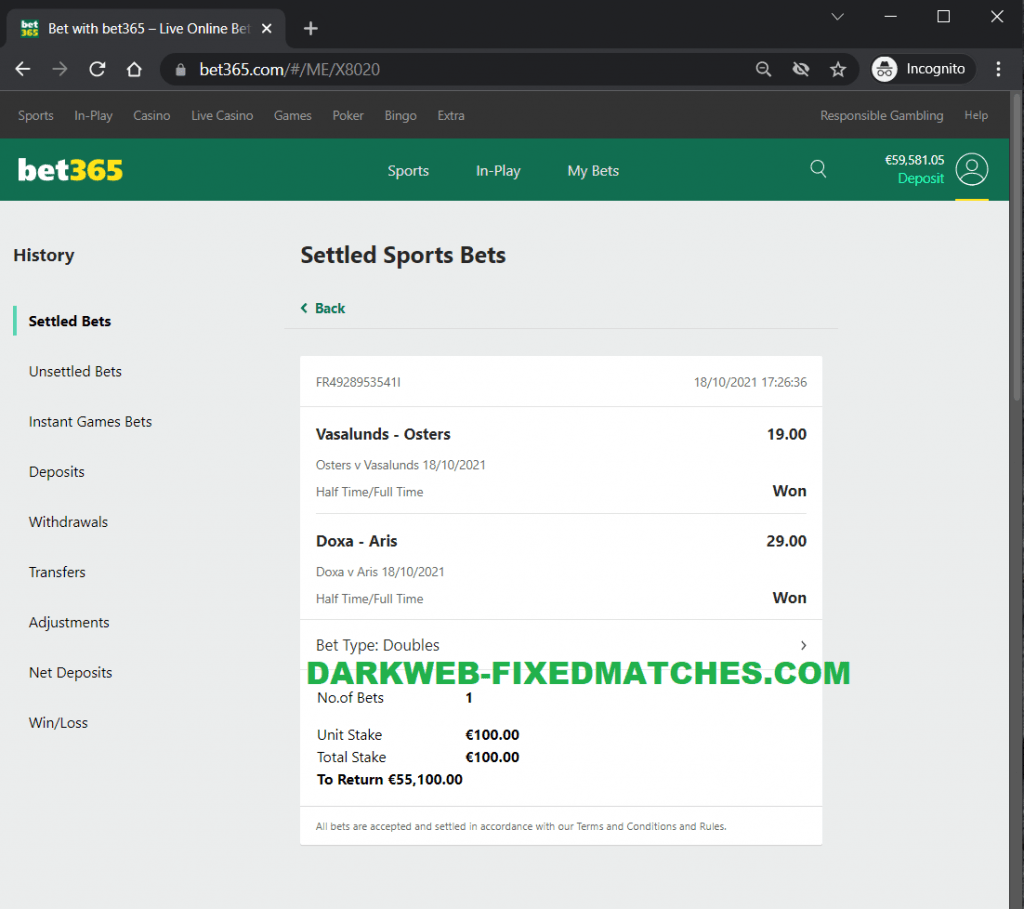Open Responsible Gambling link
Image resolution: width=1024 pixels, height=909 pixels.
pos(882,116)
